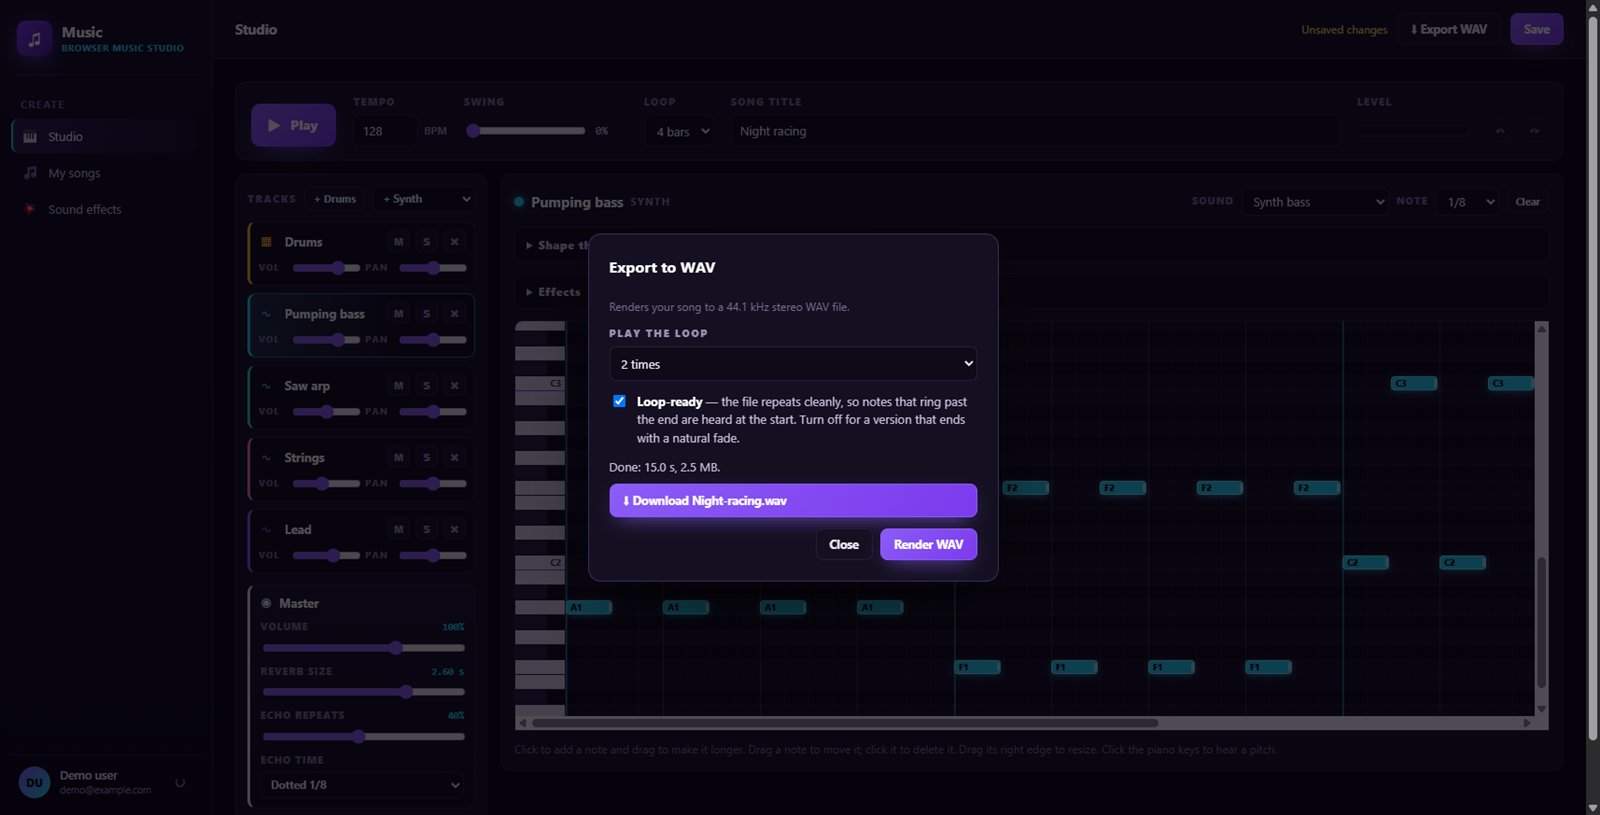Click the 'Unsaved changes' status text
This screenshot has height=815, width=1600.
coord(1344,30)
